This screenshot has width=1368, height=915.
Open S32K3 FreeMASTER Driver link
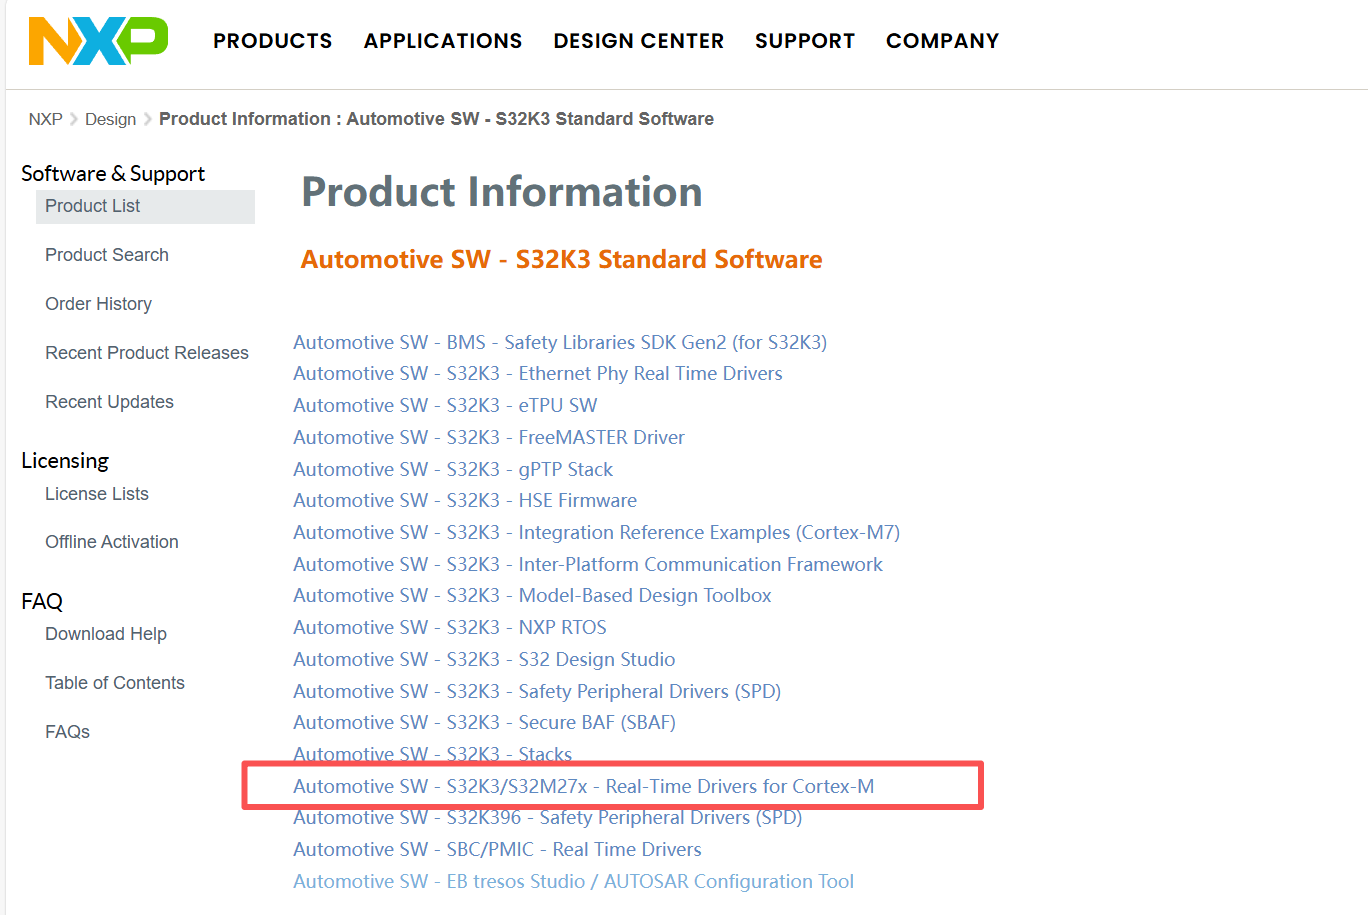(x=489, y=437)
